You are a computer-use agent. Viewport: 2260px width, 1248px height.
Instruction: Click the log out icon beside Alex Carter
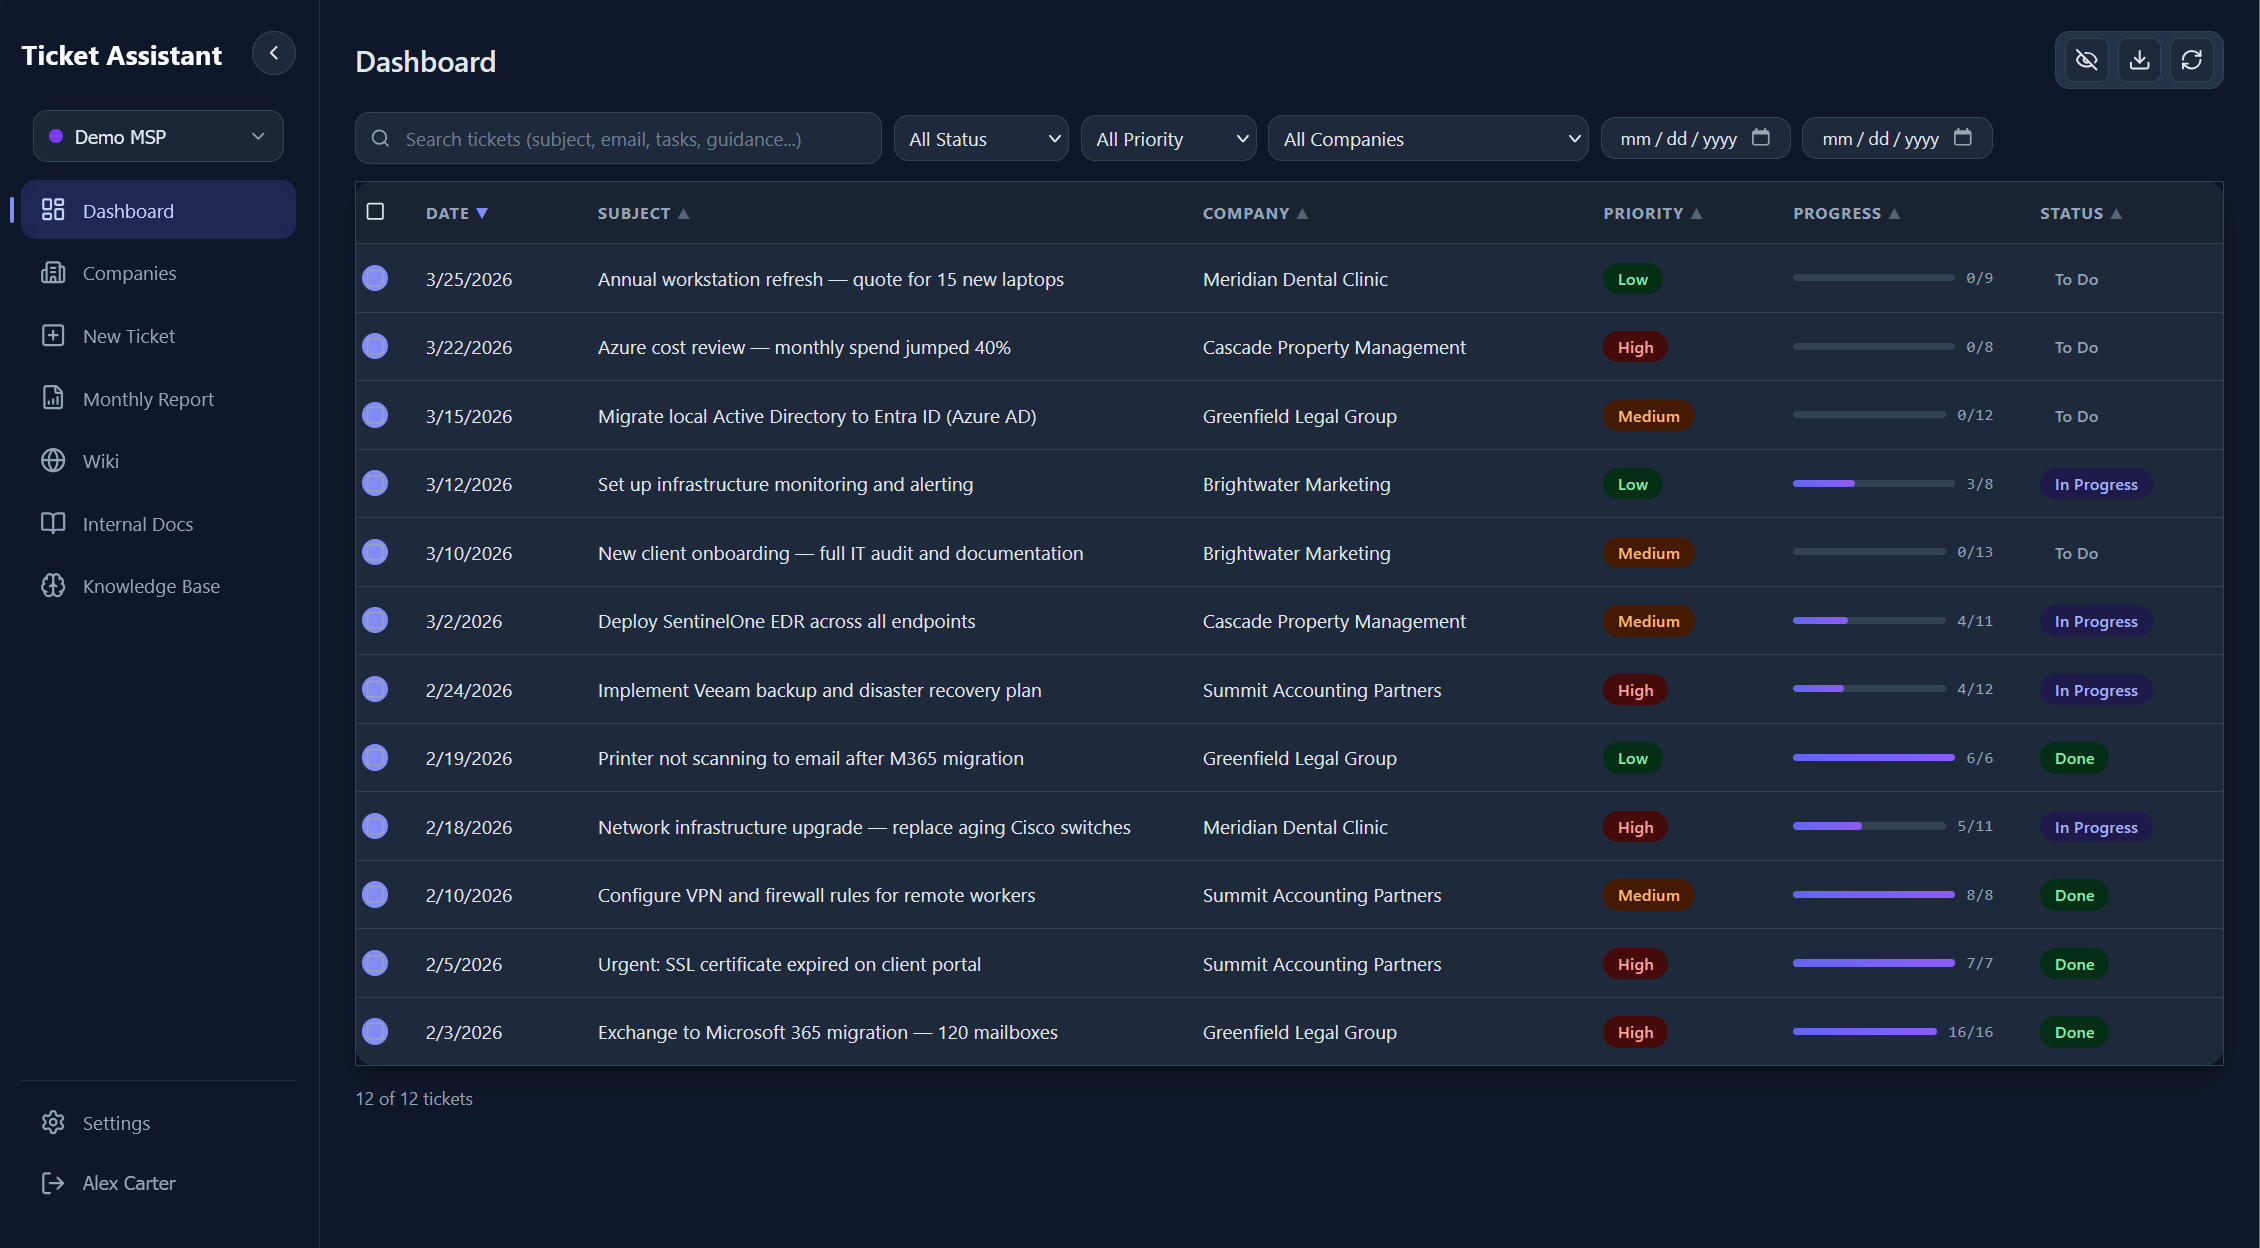[53, 1183]
